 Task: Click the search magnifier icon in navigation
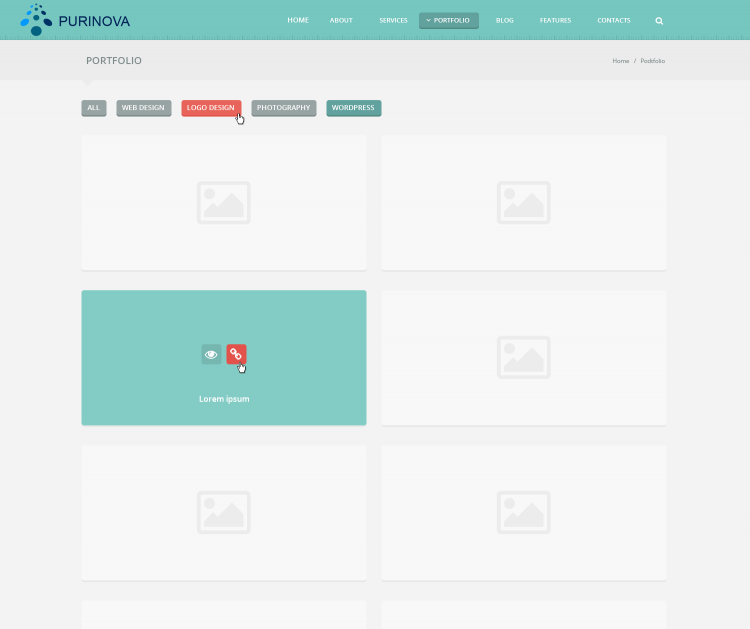click(659, 20)
